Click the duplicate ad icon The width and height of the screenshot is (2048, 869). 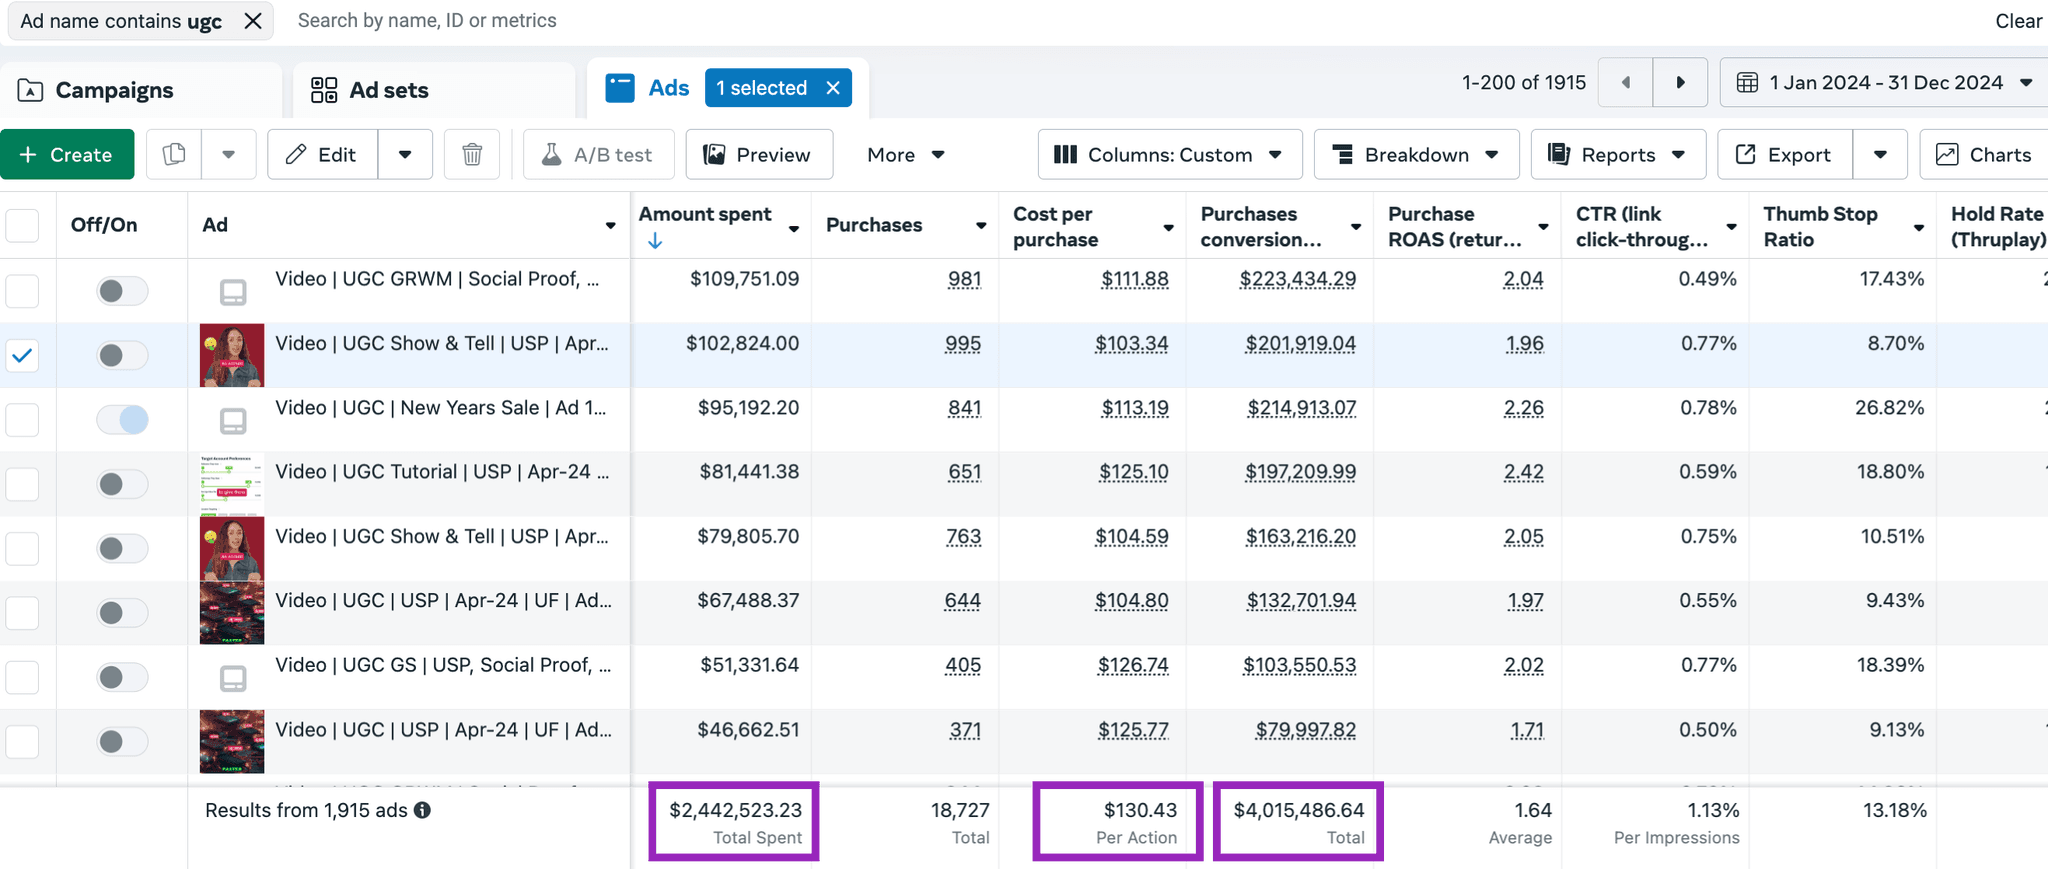pos(174,154)
